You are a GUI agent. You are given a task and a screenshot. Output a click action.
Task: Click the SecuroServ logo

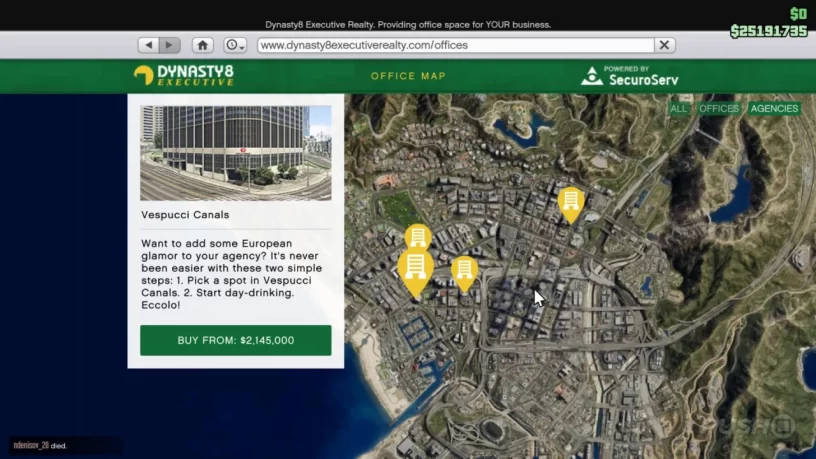pos(630,76)
